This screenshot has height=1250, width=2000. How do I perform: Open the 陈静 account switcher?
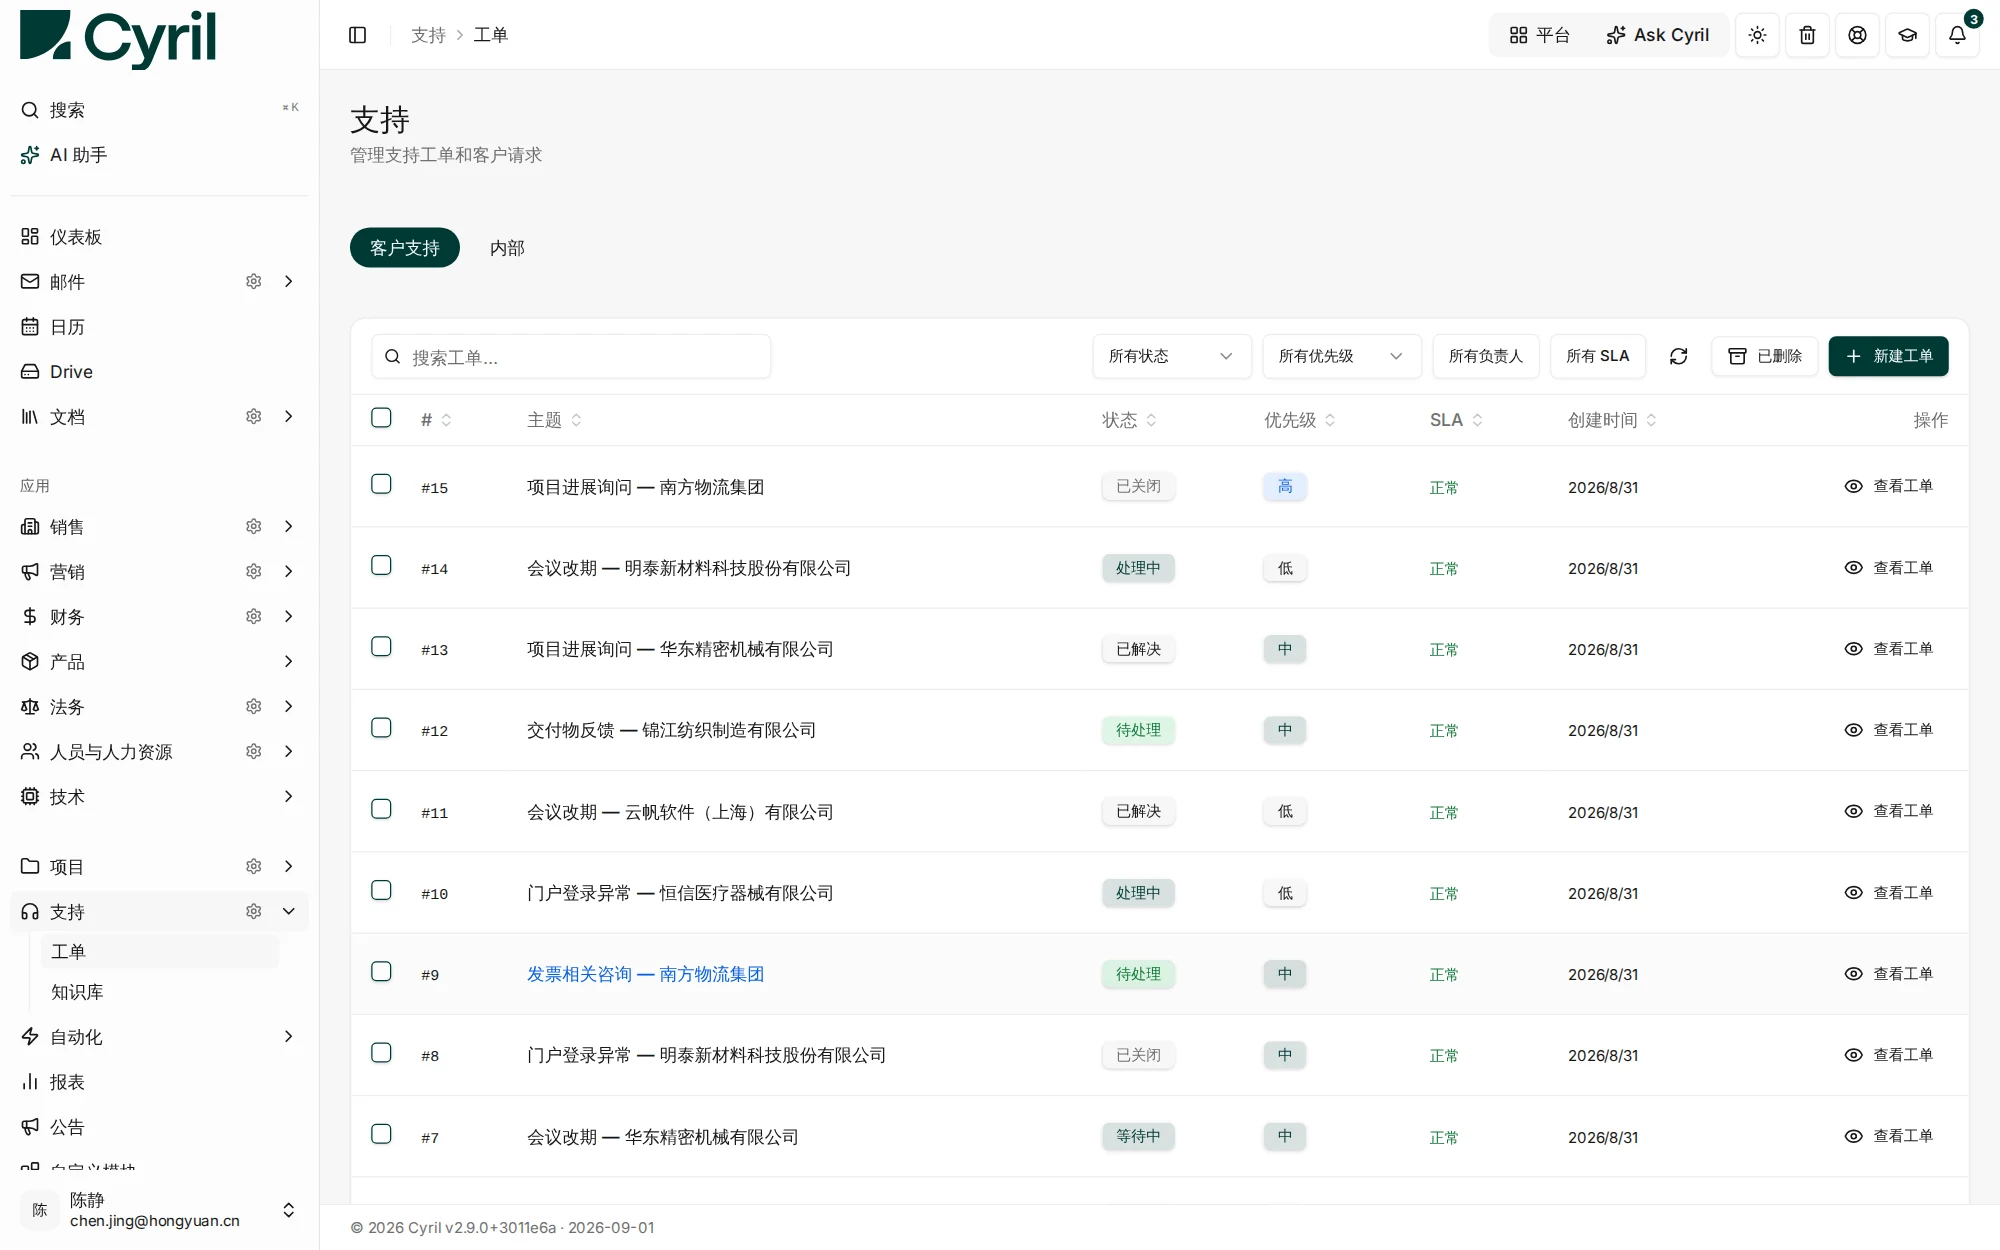pyautogui.click(x=160, y=1210)
